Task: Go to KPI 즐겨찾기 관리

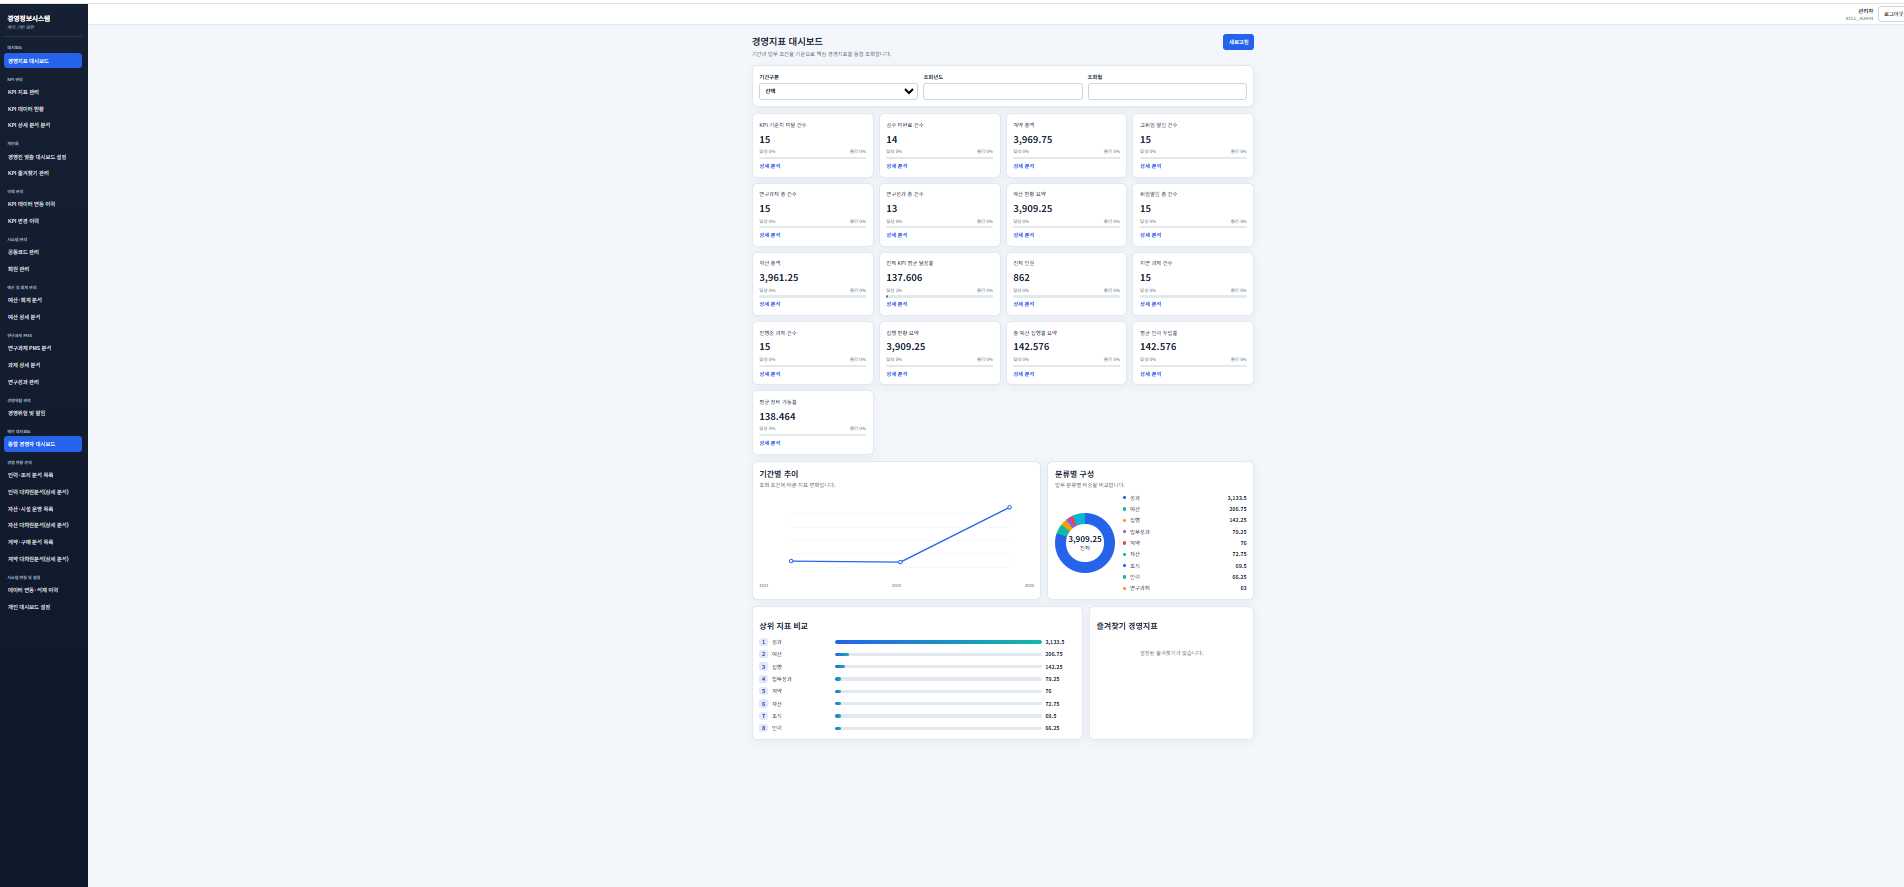Action: pos(43,173)
